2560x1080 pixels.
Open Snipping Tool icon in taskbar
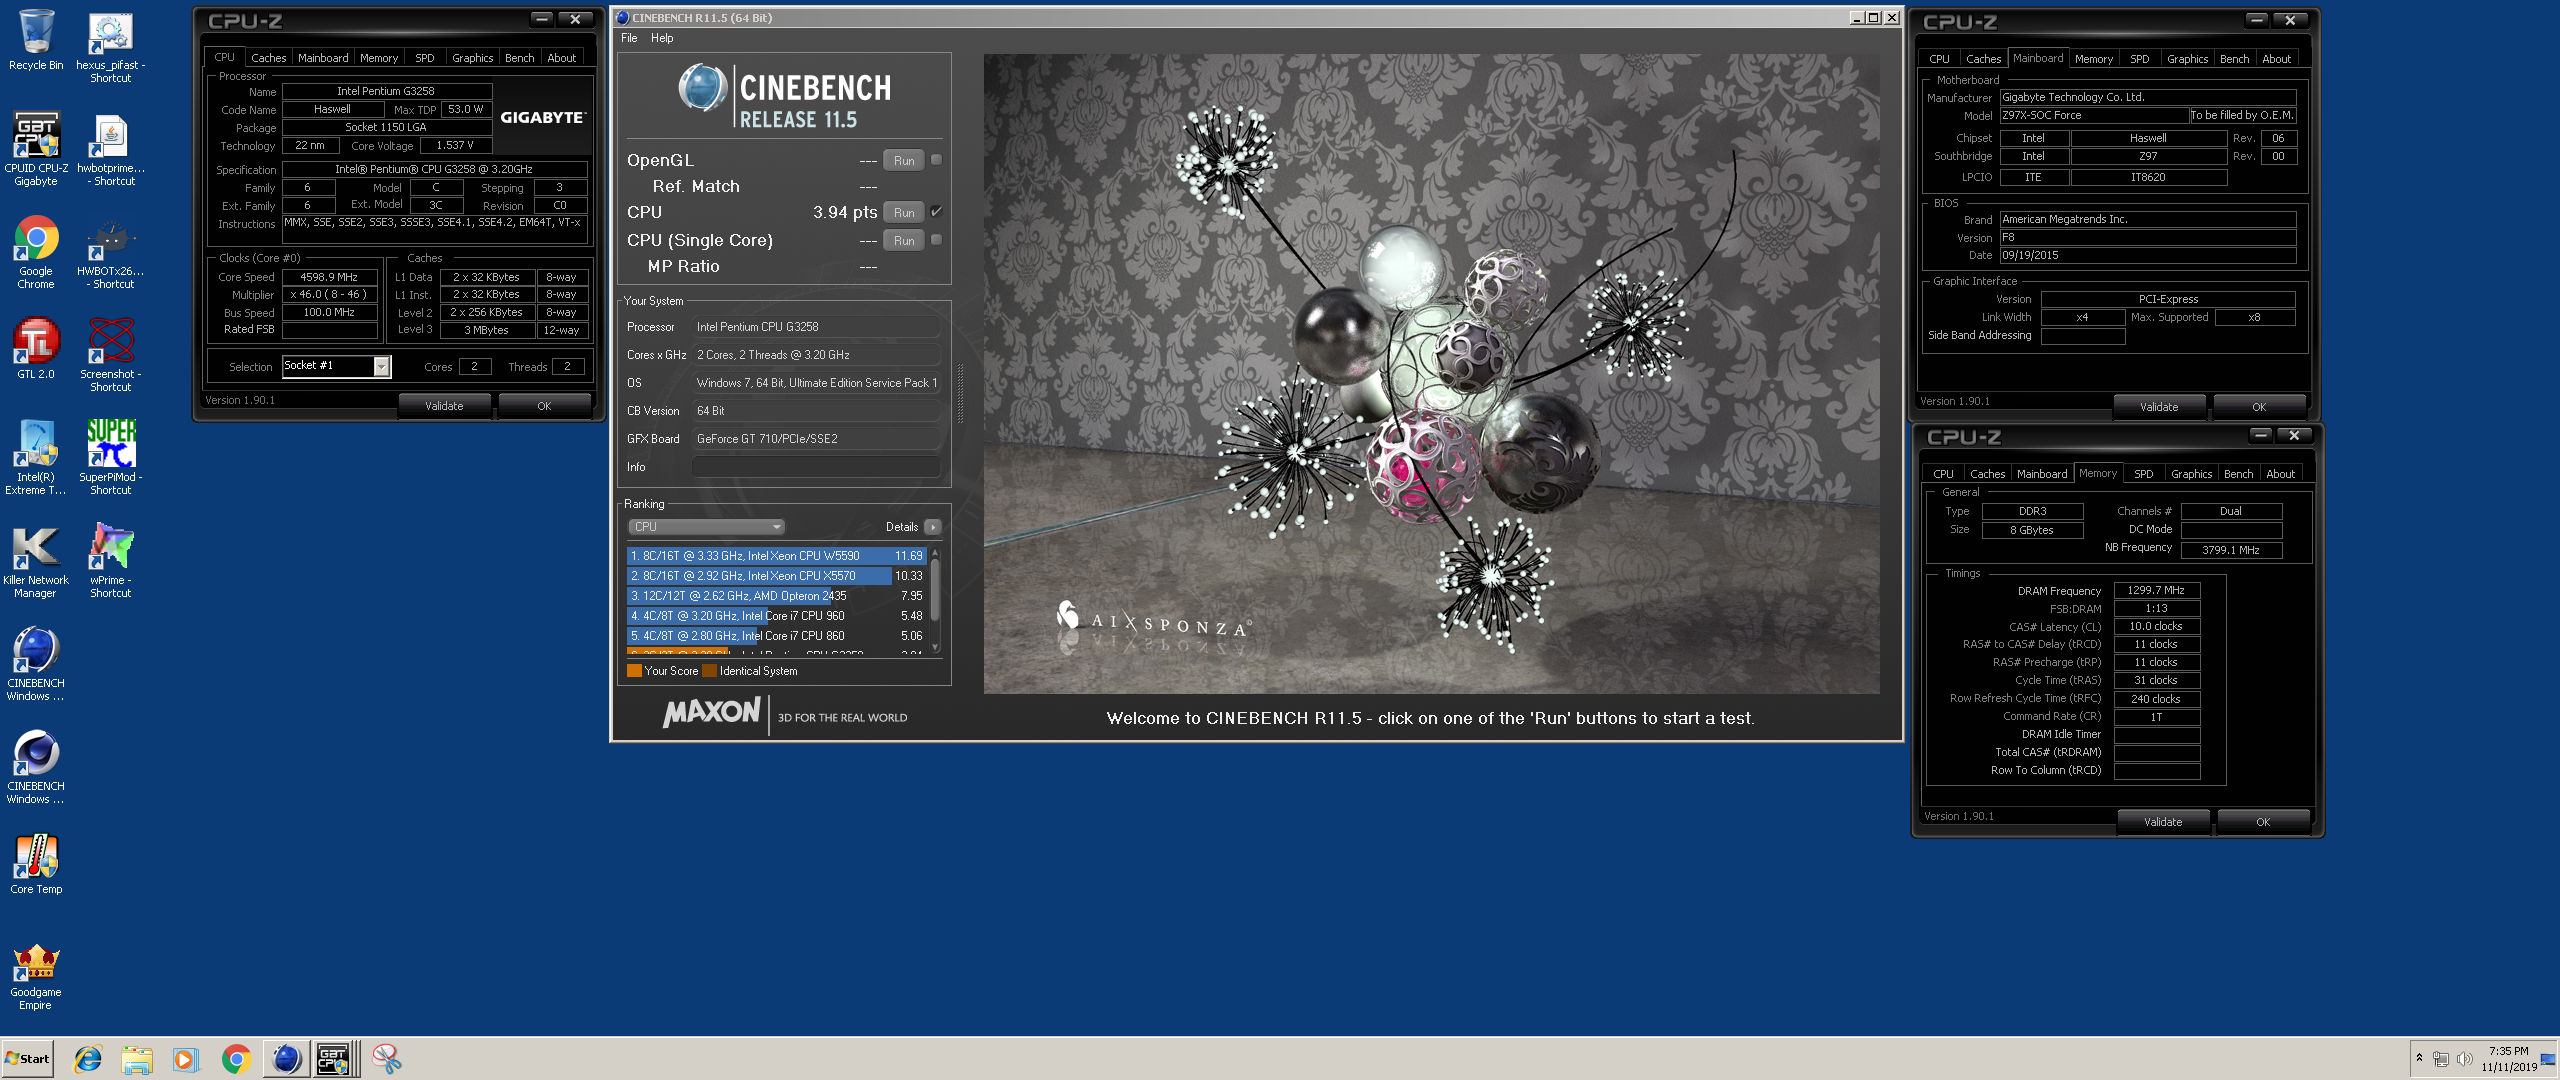click(386, 1059)
